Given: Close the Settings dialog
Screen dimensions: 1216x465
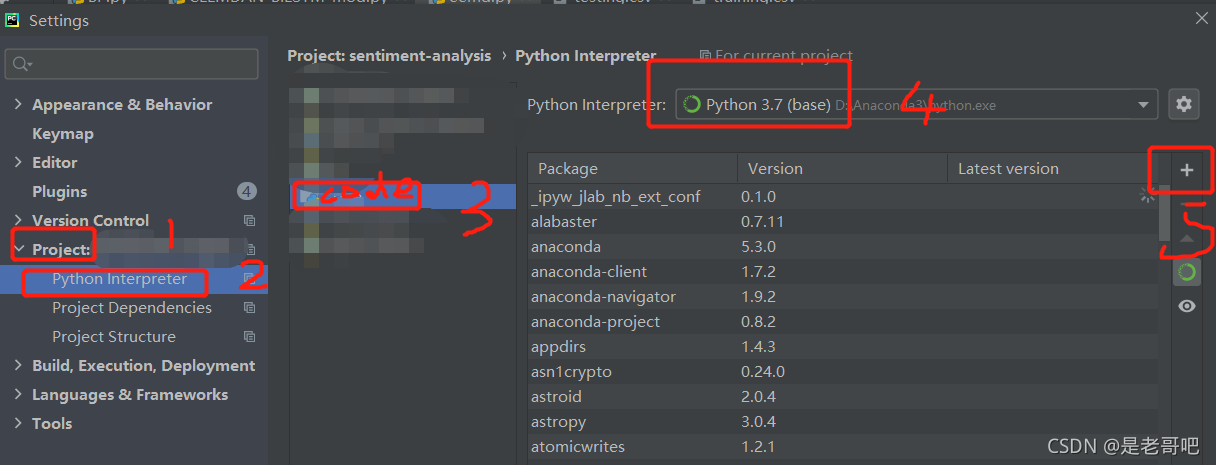Looking at the screenshot, I should point(1201,16).
